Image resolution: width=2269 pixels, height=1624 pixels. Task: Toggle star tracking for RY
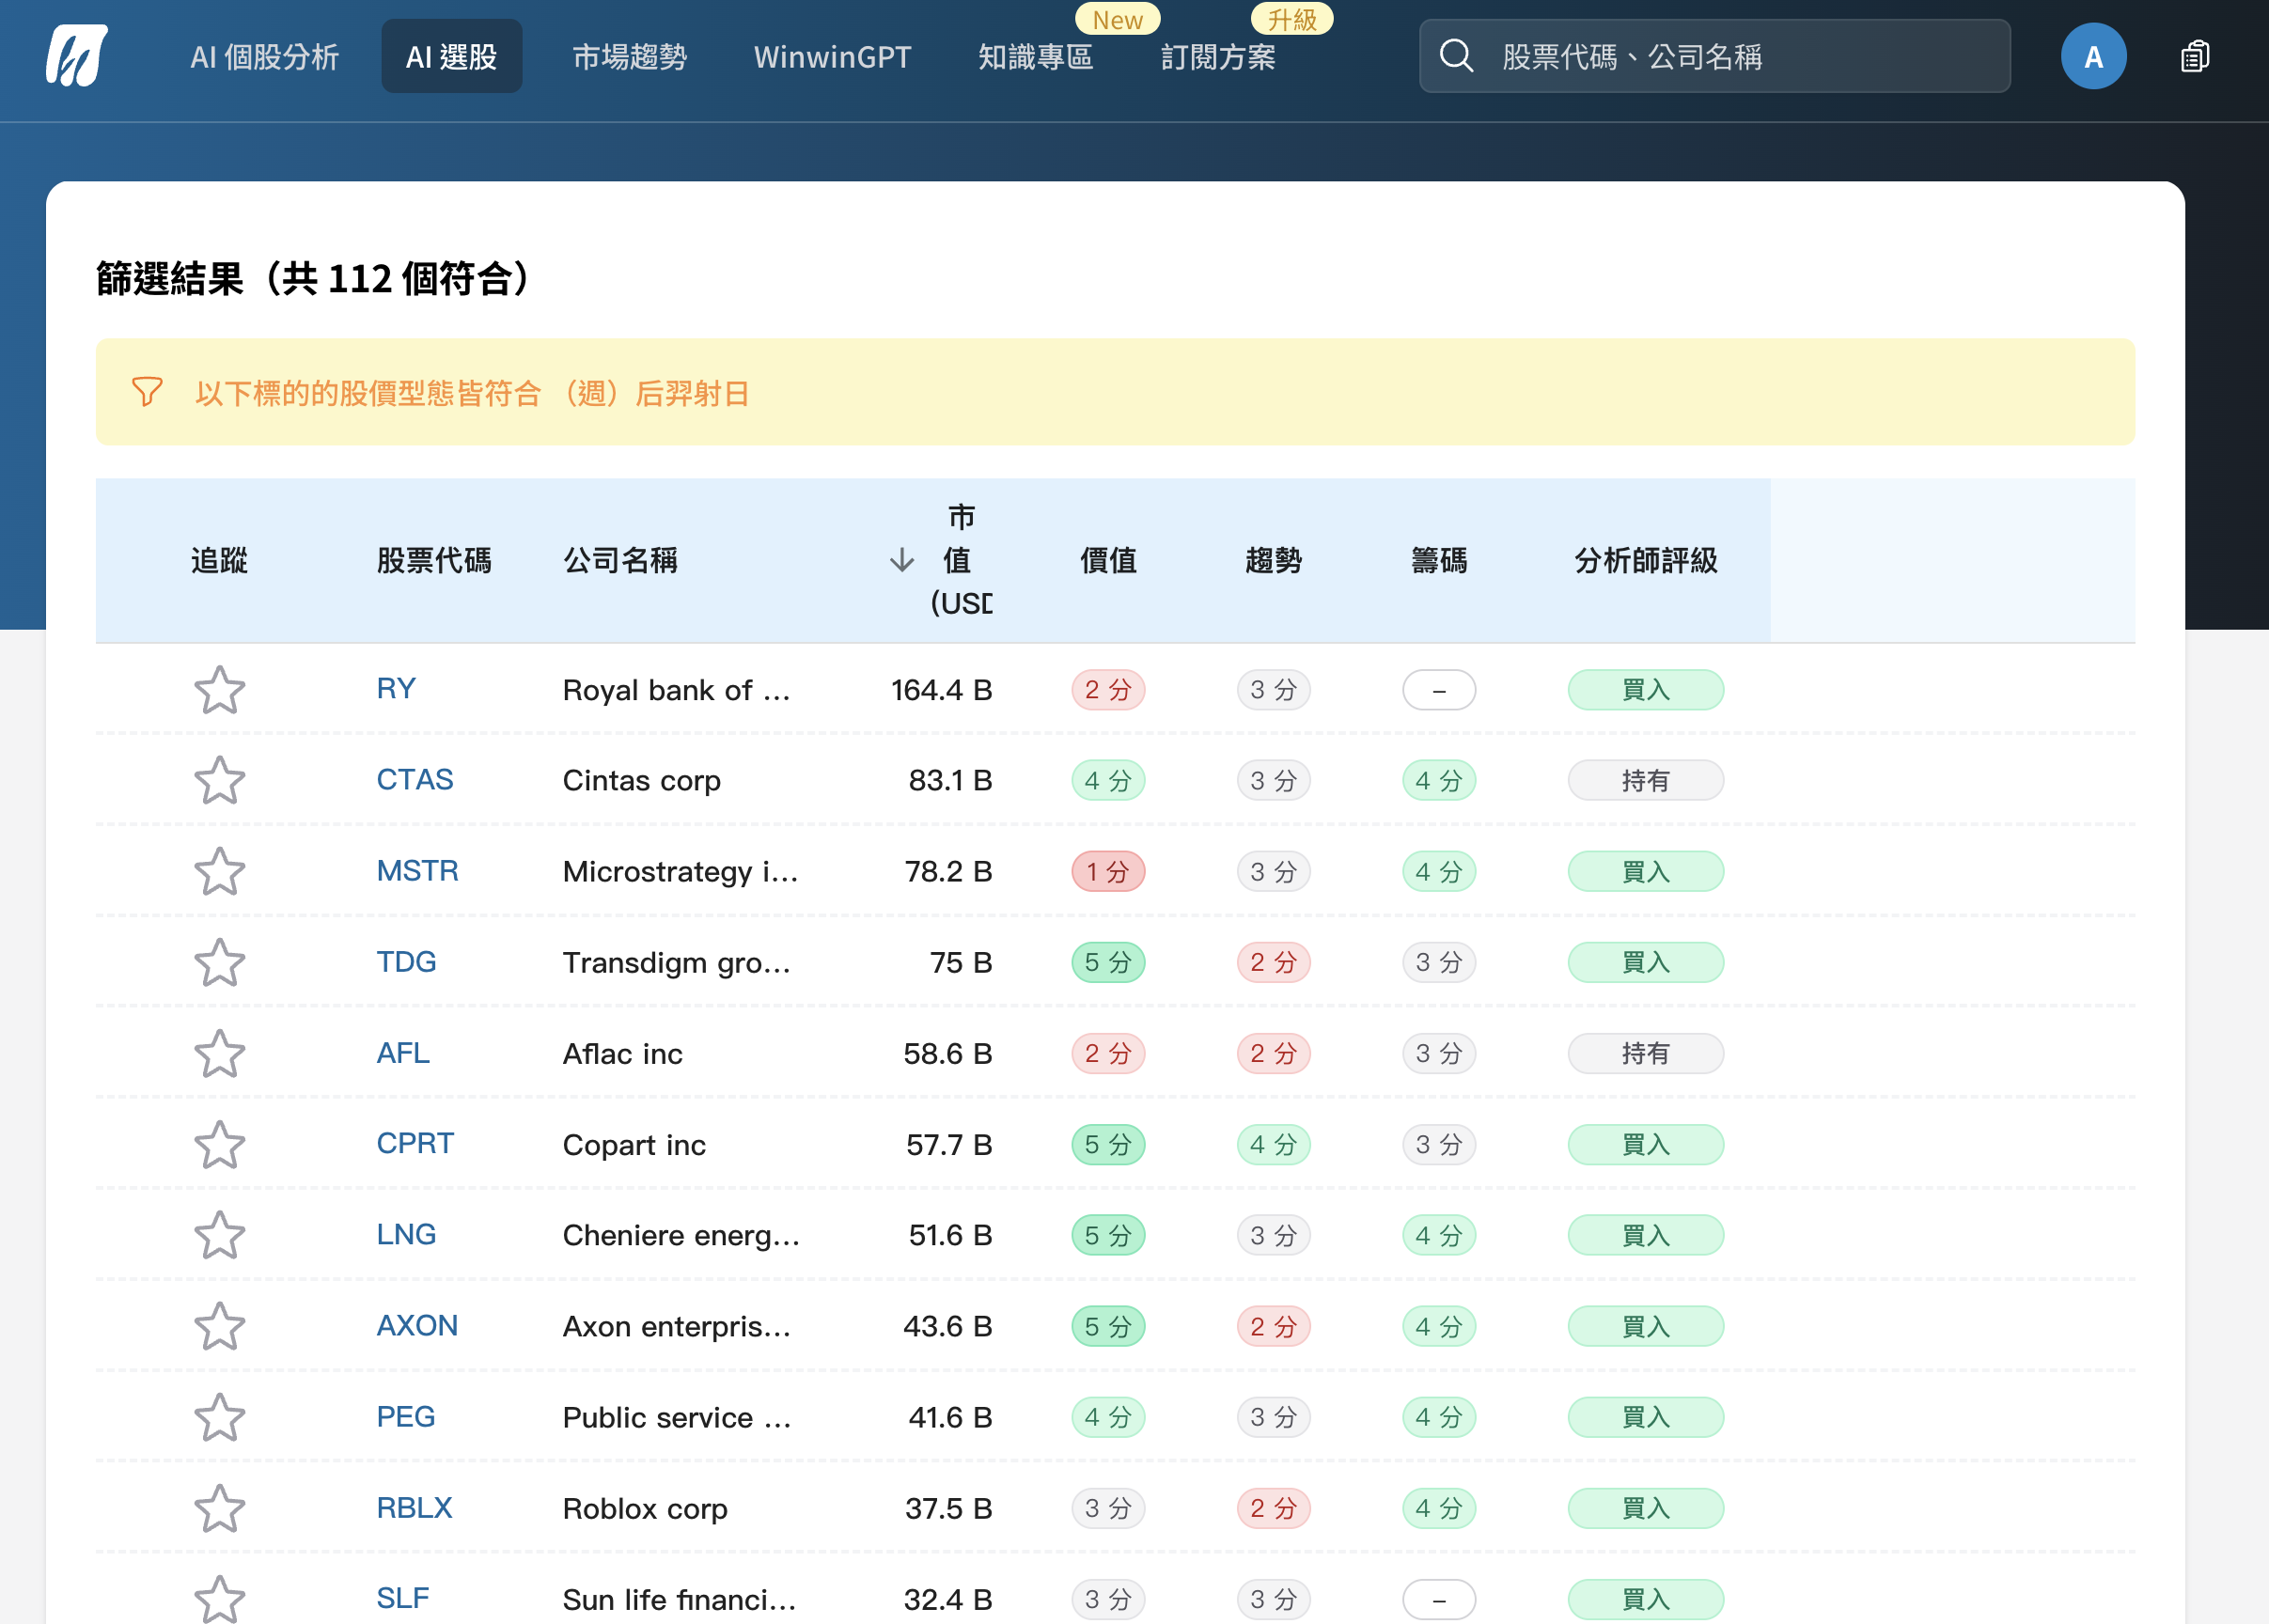click(219, 690)
